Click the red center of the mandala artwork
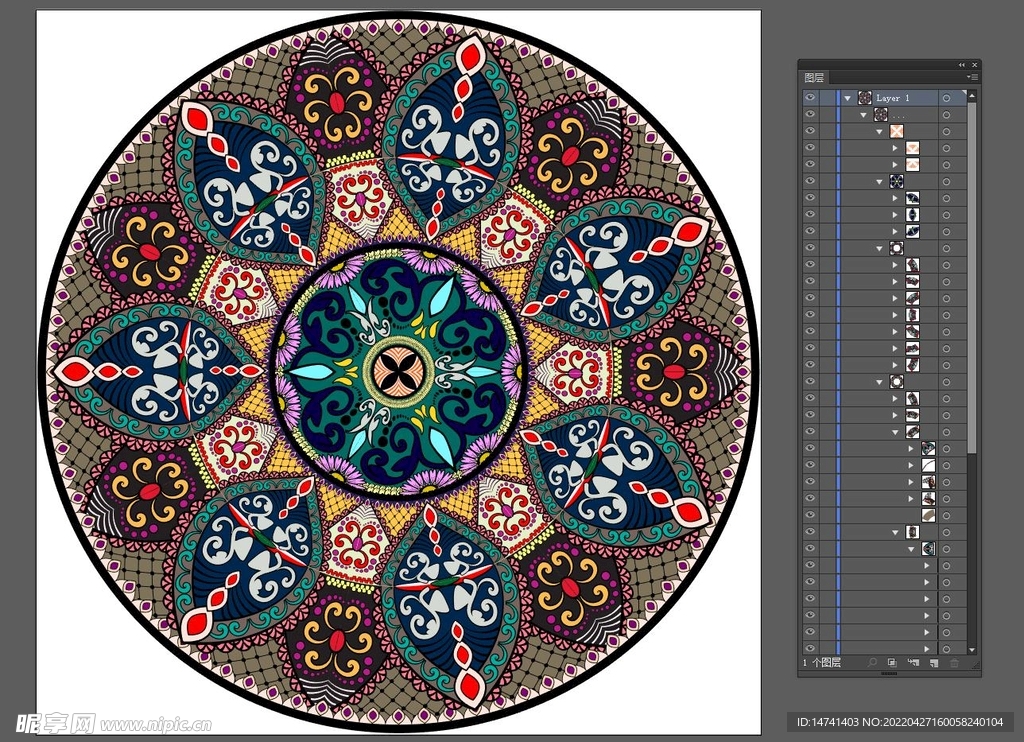The width and height of the screenshot is (1024, 742). point(397,372)
